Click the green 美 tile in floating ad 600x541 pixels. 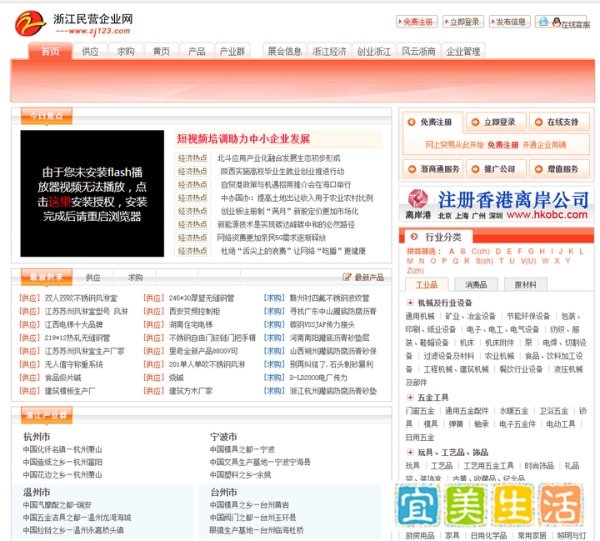coord(465,505)
